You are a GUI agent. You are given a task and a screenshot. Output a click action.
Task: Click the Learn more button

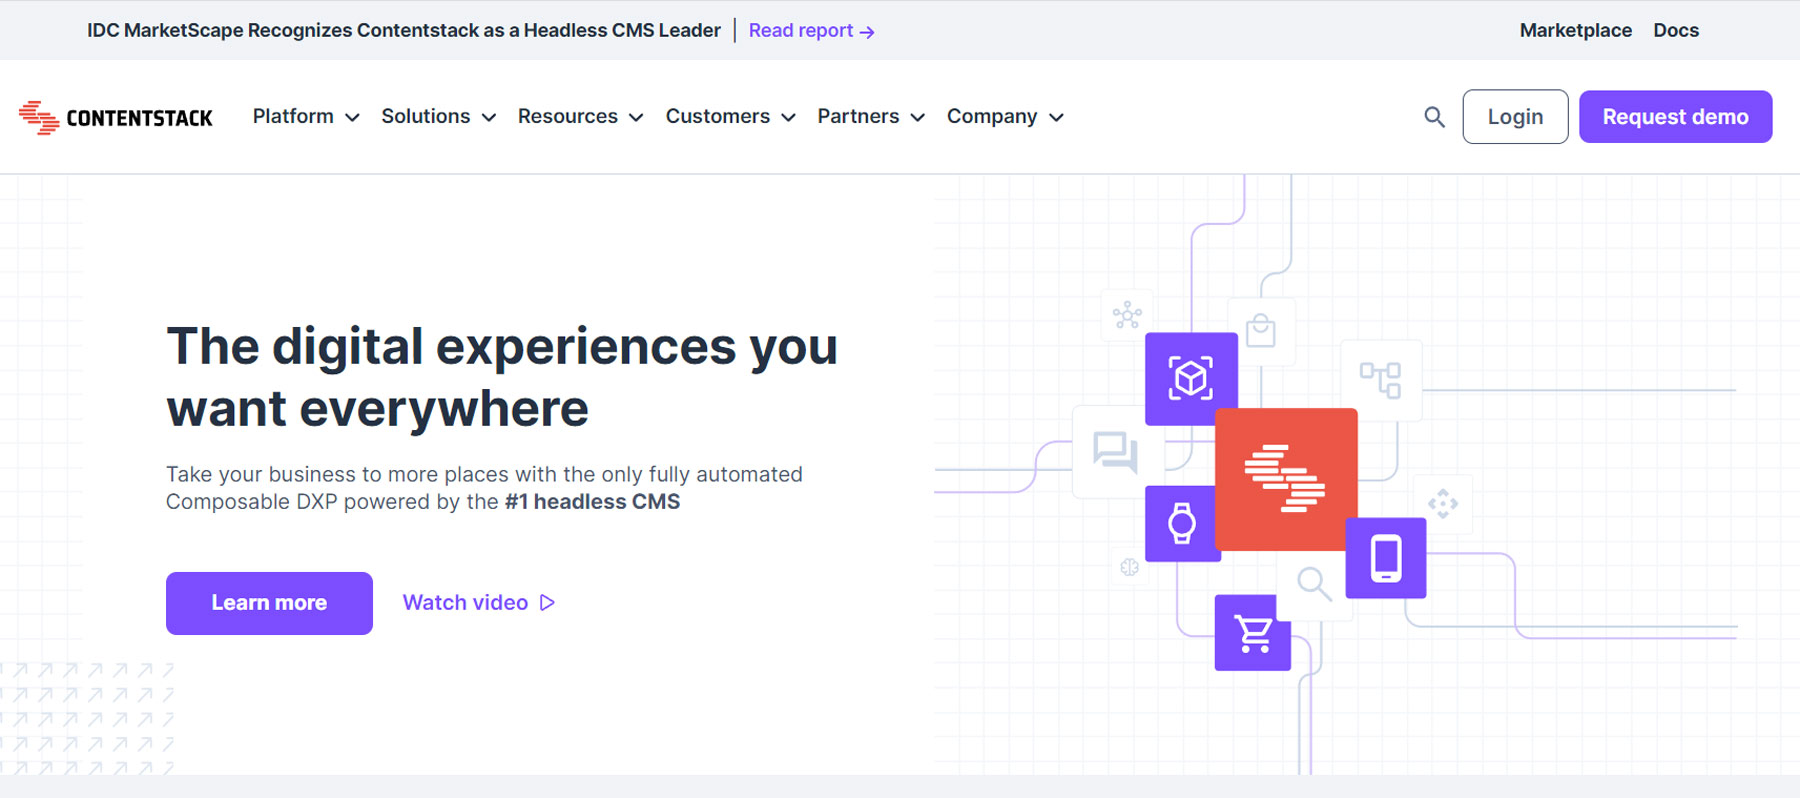click(x=269, y=603)
